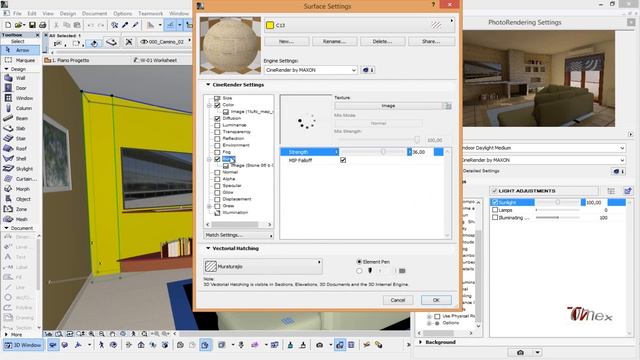The width and height of the screenshot is (640, 360).
Task: Select the Column tool
Action: 20,108
